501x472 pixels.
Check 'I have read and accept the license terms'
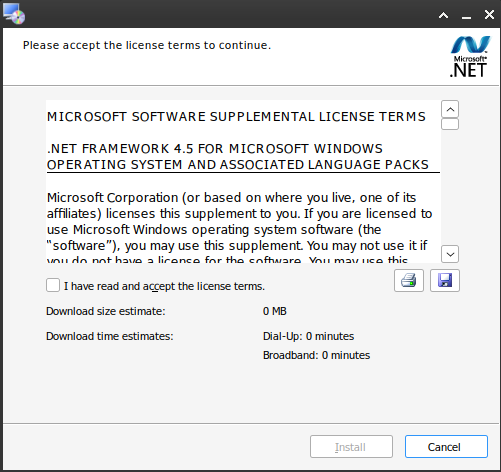pos(53,286)
